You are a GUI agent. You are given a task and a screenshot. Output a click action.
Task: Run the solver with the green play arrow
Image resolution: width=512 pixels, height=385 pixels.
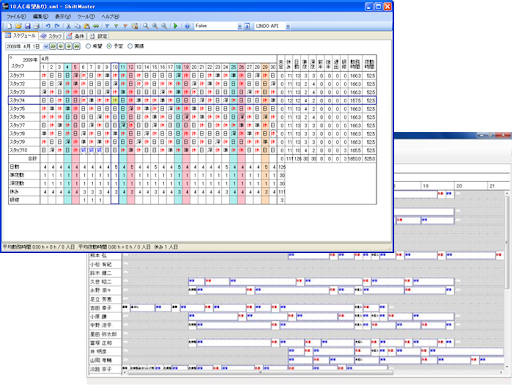(176, 26)
